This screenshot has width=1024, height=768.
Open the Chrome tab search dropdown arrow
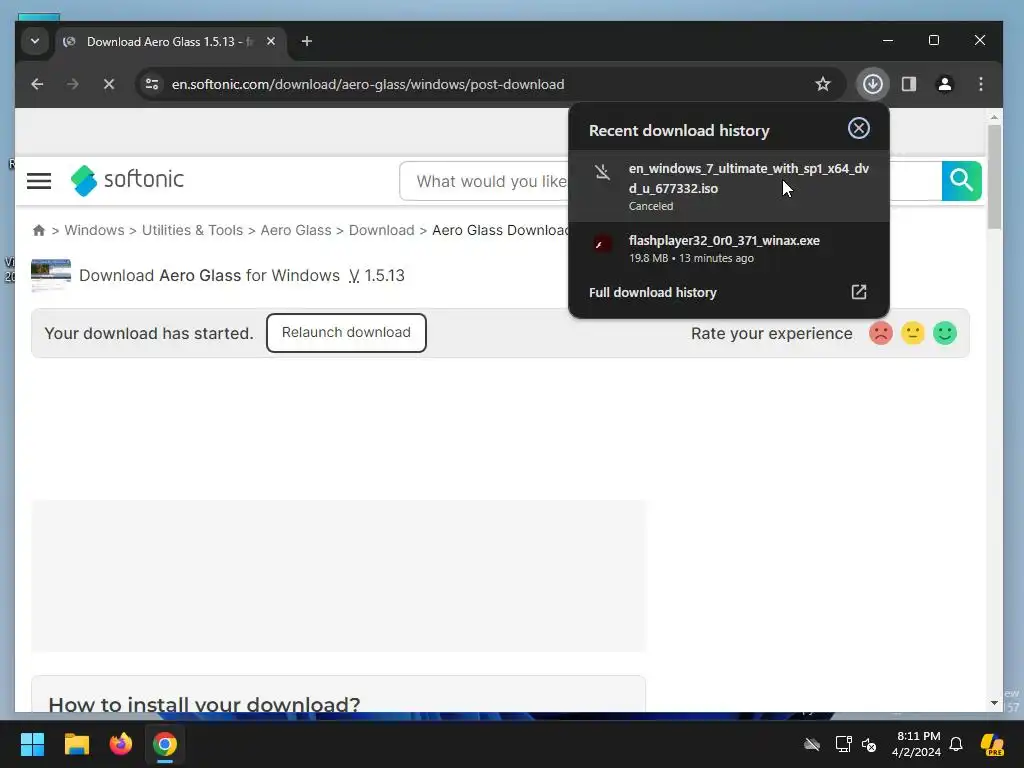pyautogui.click(x=35, y=41)
